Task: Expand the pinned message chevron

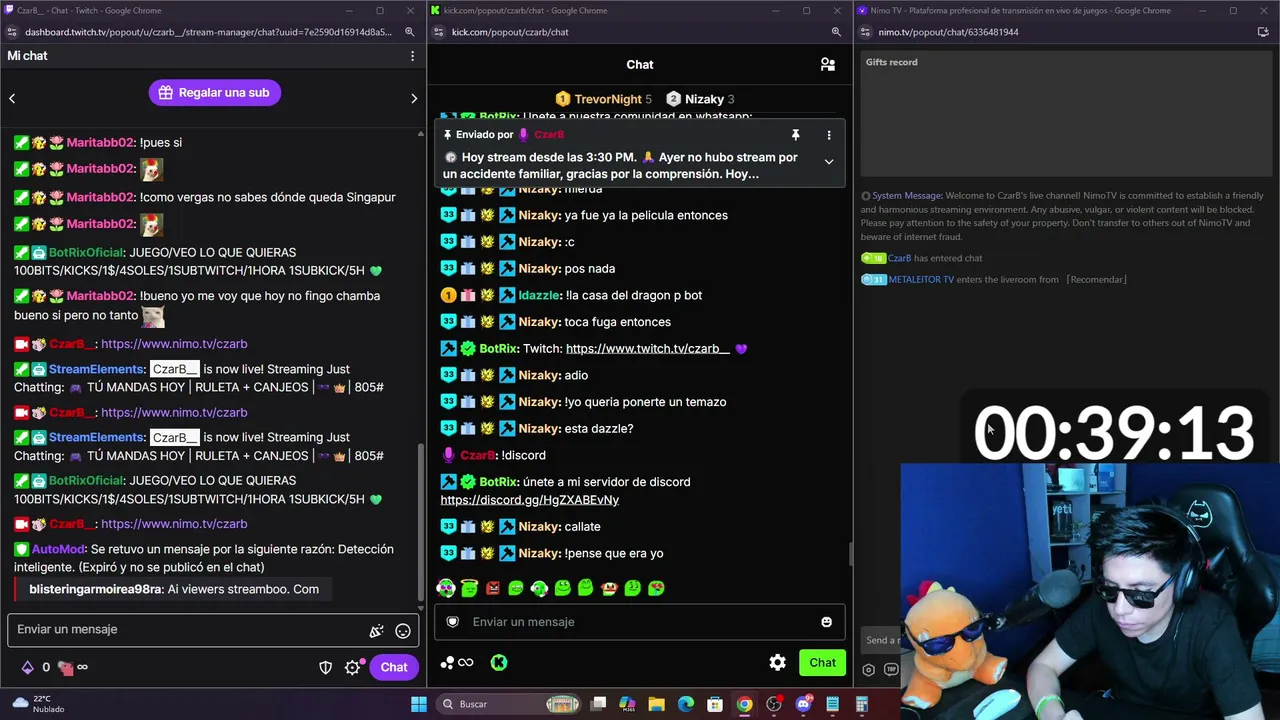Action: [829, 162]
